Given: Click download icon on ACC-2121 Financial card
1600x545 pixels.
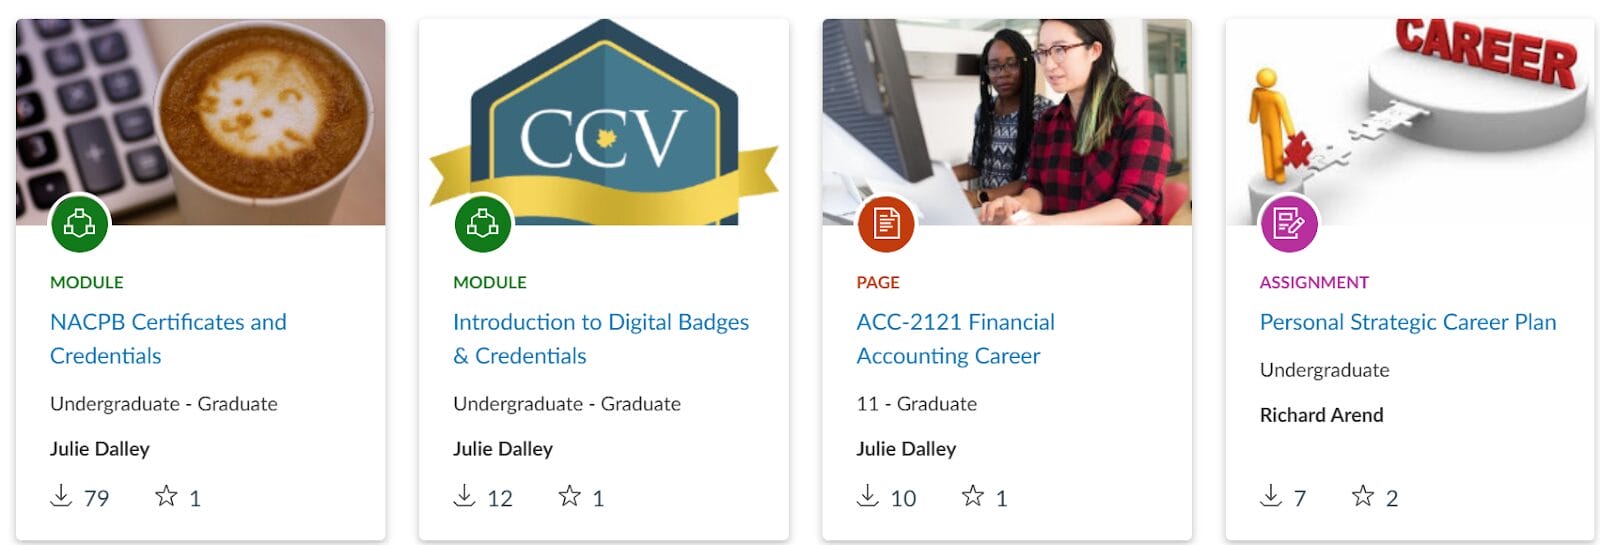Looking at the screenshot, I should coord(868,496).
